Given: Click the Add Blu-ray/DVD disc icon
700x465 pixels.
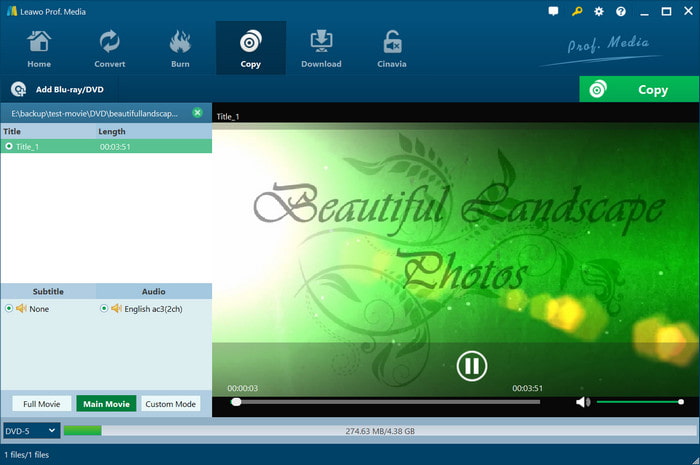Looking at the screenshot, I should coord(18,89).
